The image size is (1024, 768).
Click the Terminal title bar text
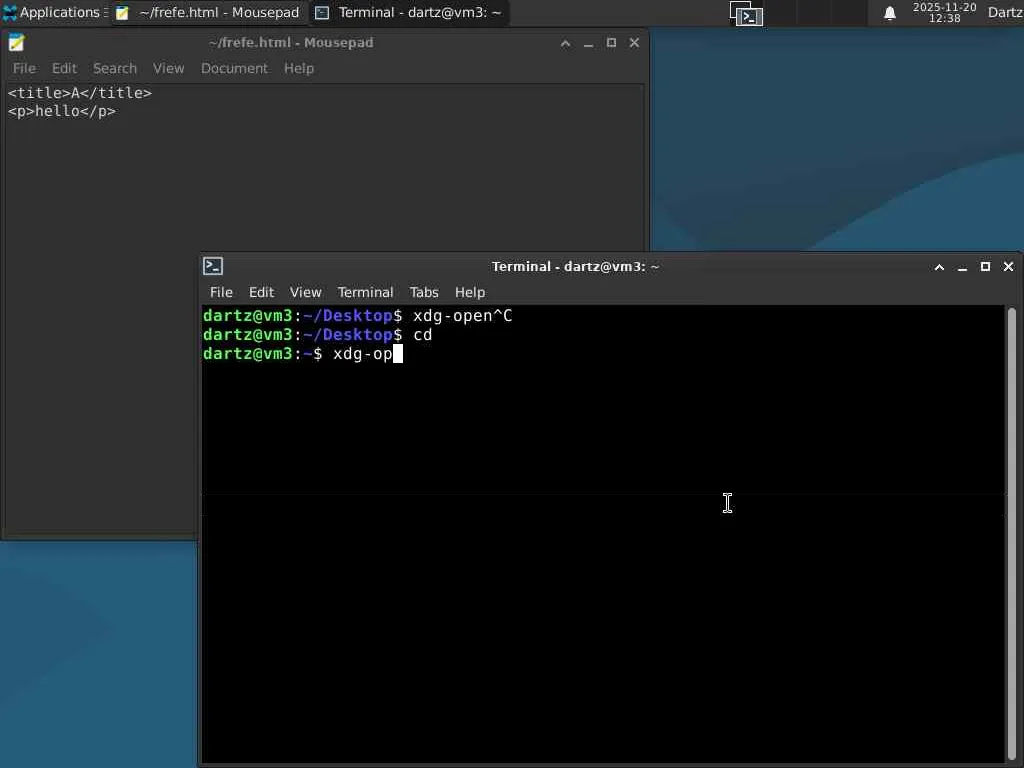click(x=575, y=266)
